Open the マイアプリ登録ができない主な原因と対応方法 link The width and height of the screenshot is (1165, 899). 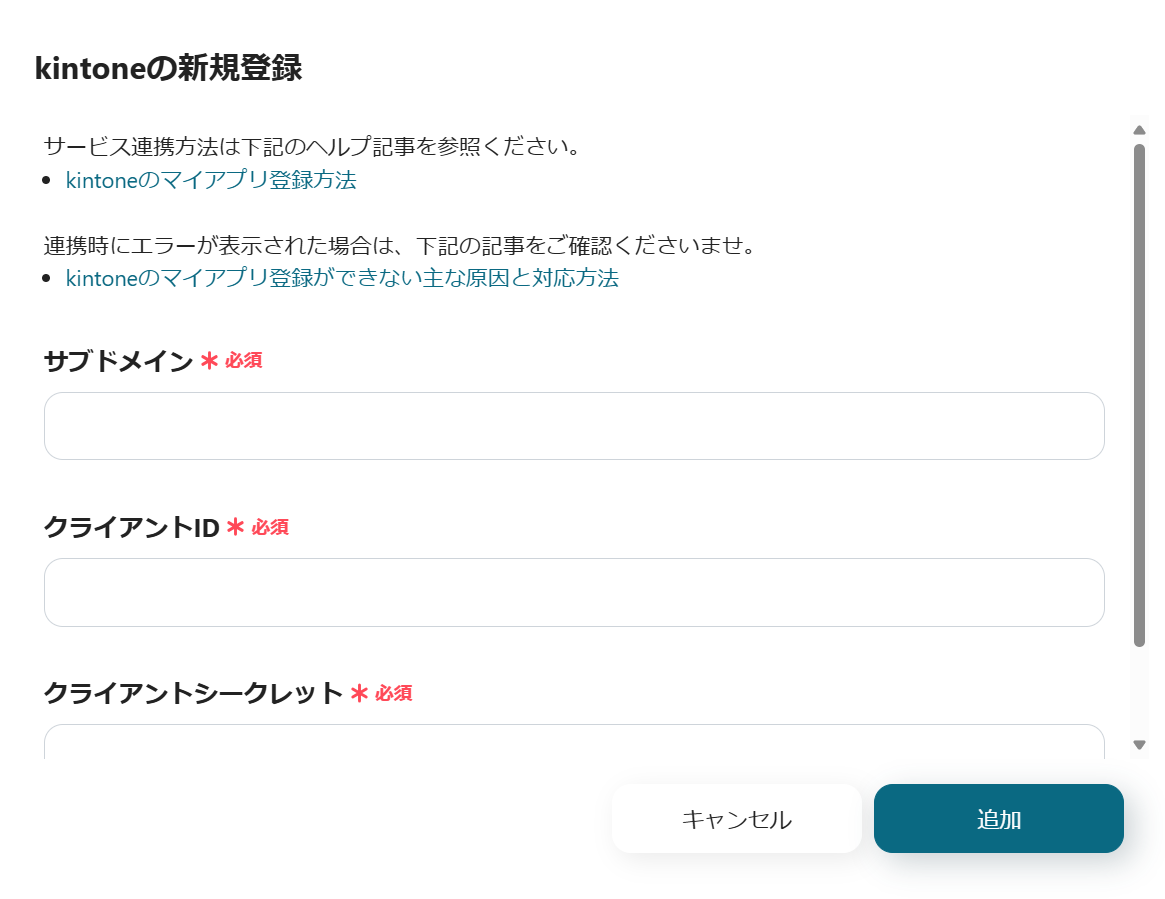coord(342,278)
